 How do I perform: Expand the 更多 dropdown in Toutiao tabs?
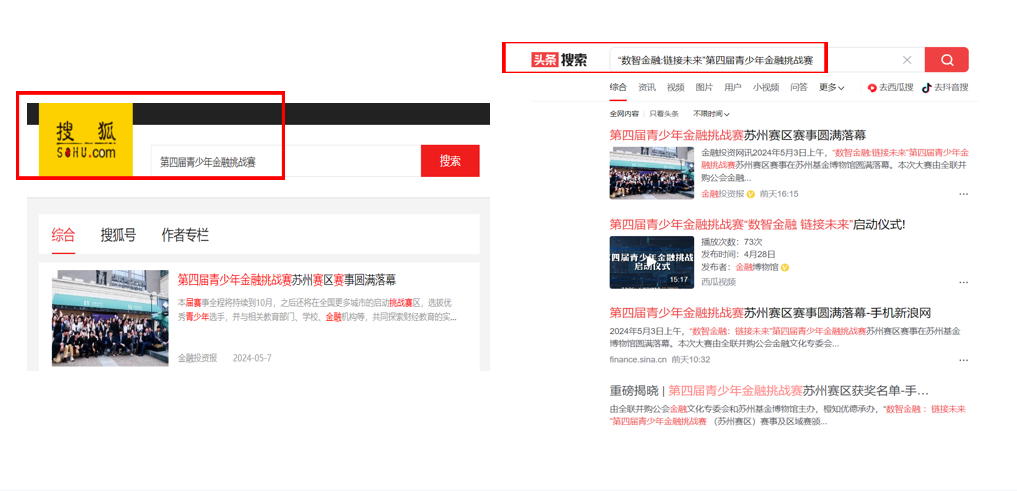(832, 88)
